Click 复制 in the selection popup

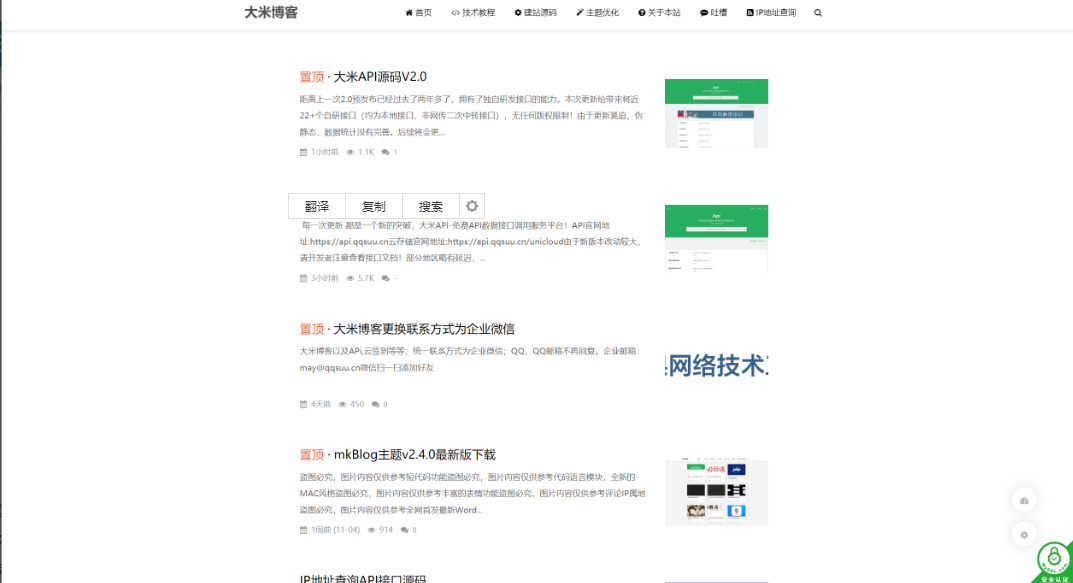(373, 206)
